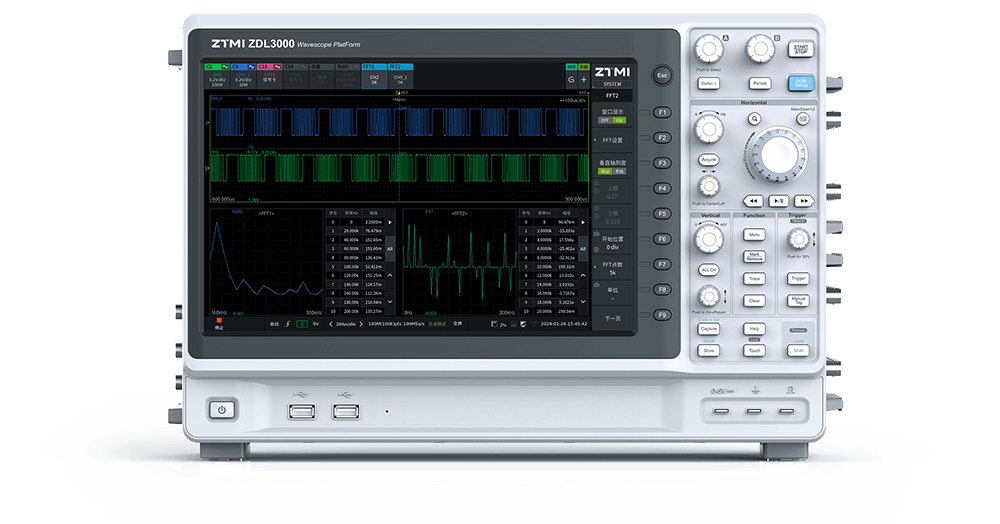Click the right chevron next to 100us/div timebase

coord(360,324)
